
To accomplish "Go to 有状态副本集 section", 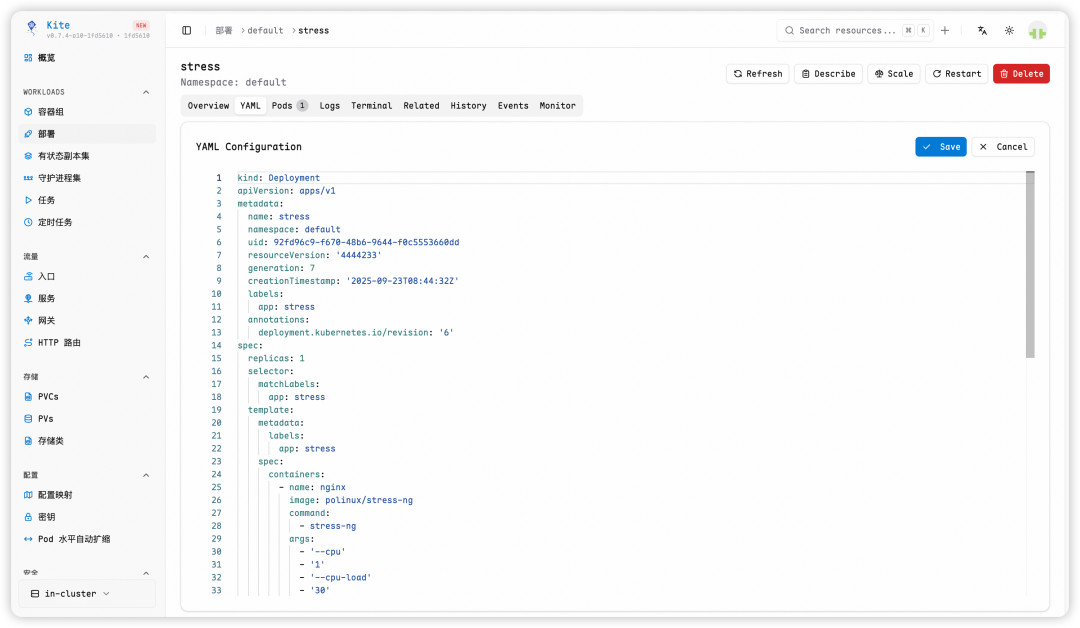I will click(63, 156).
